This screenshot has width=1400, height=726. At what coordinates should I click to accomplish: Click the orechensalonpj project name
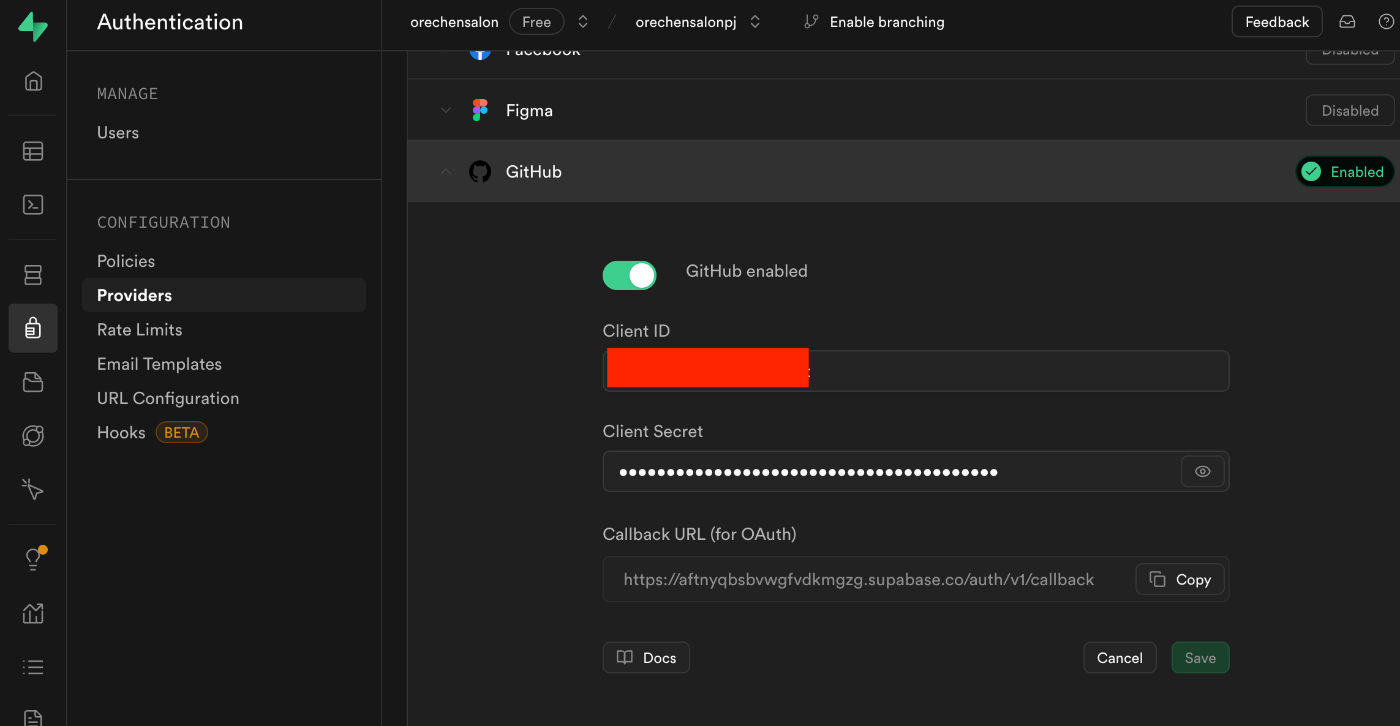(x=686, y=22)
